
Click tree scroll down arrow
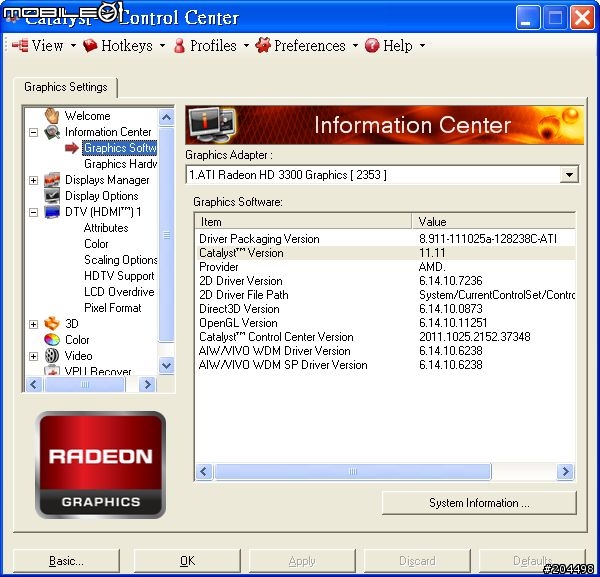166,366
